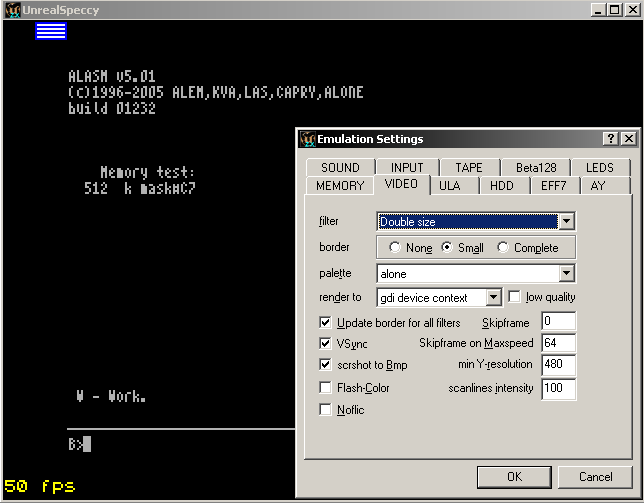Select the None border radio button
This screenshot has width=644, height=503.
(396, 248)
